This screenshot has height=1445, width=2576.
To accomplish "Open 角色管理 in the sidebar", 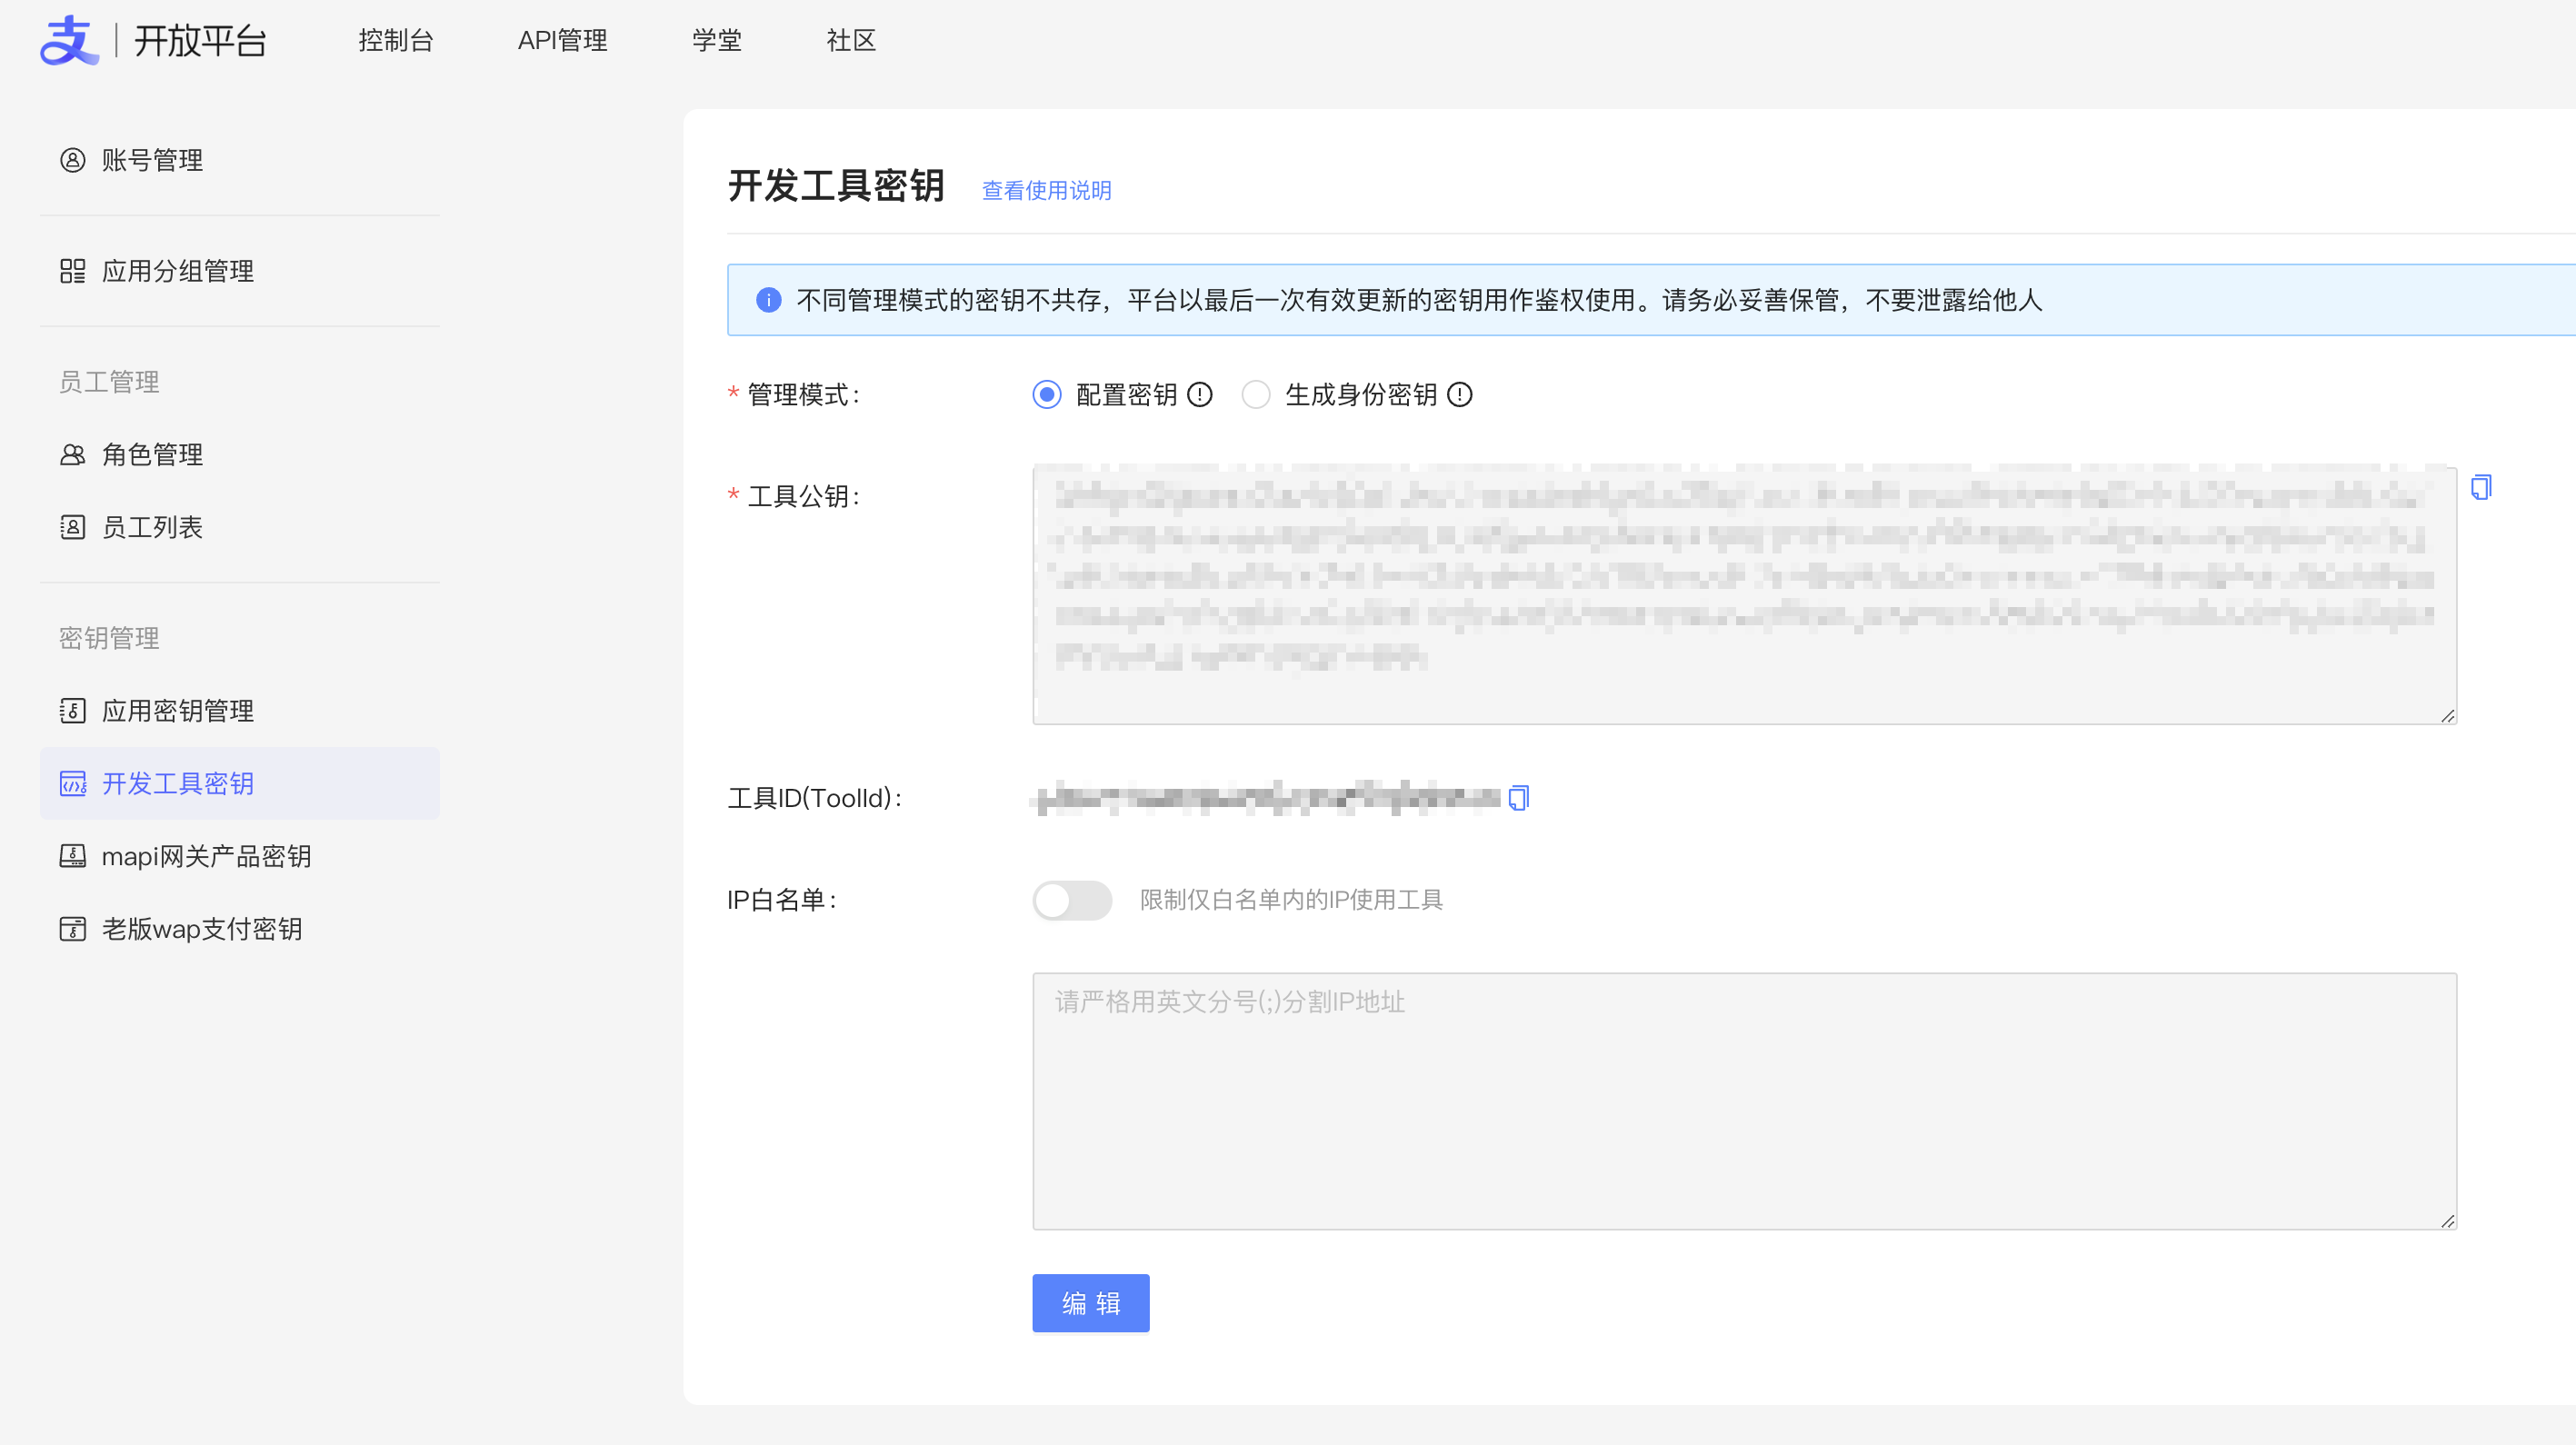I will 152,454.
